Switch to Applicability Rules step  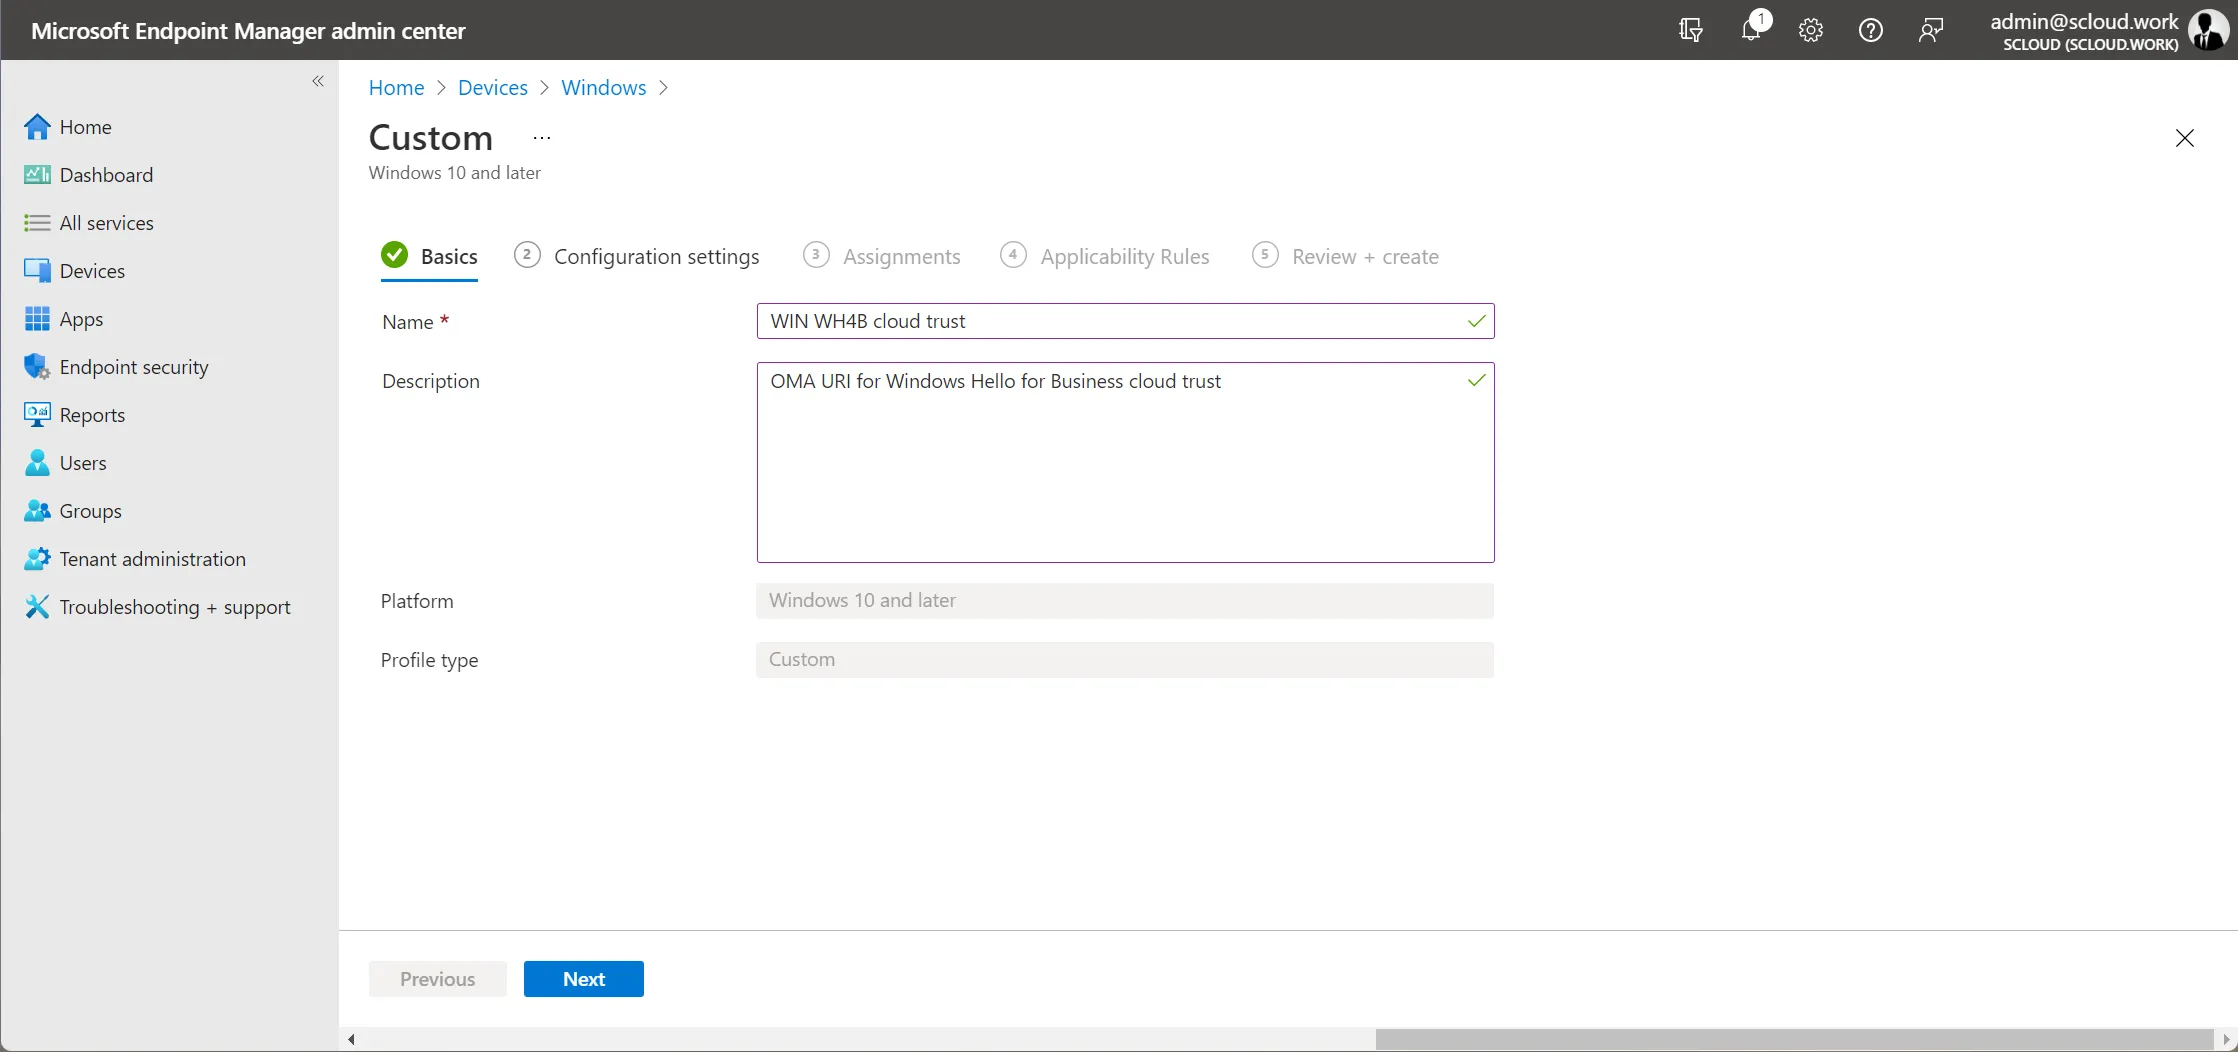pos(1105,257)
